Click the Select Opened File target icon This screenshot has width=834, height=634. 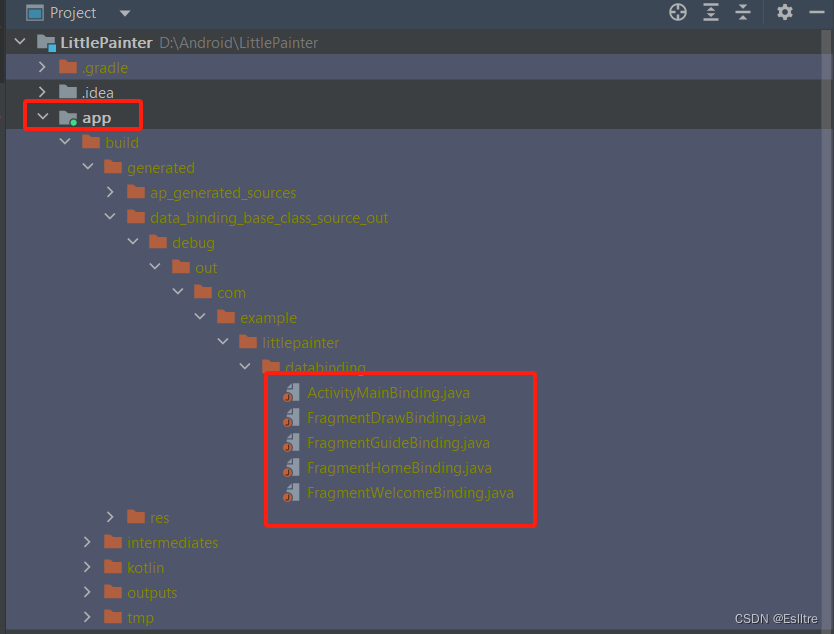click(677, 13)
